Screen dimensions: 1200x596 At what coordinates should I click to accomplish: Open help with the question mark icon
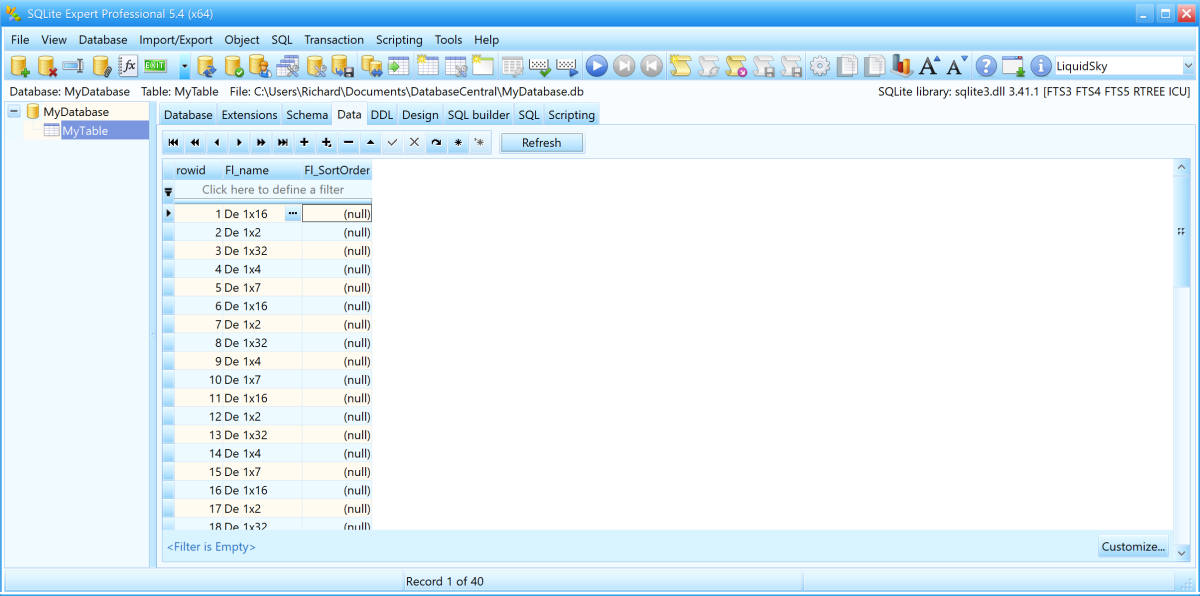click(x=986, y=66)
